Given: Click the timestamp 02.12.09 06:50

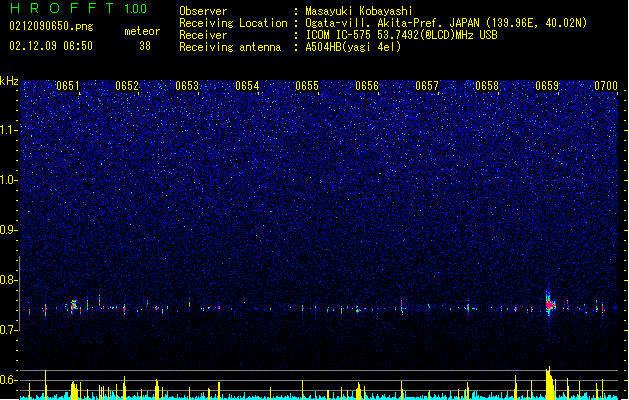Looking at the screenshot, I should (x=51, y=46).
